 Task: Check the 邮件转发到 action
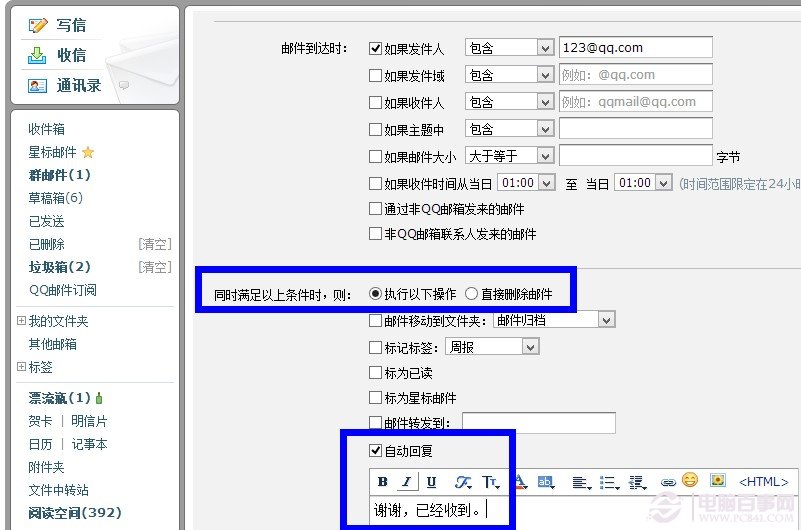[x=375, y=423]
